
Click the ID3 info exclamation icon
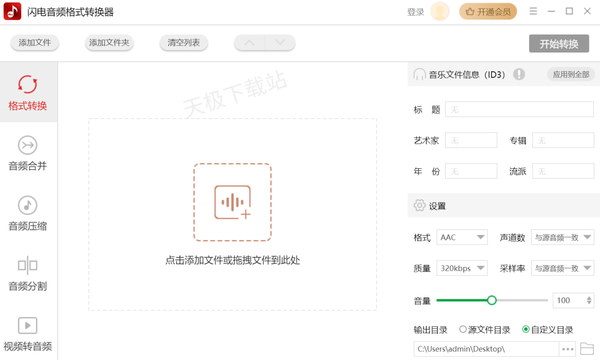519,74
